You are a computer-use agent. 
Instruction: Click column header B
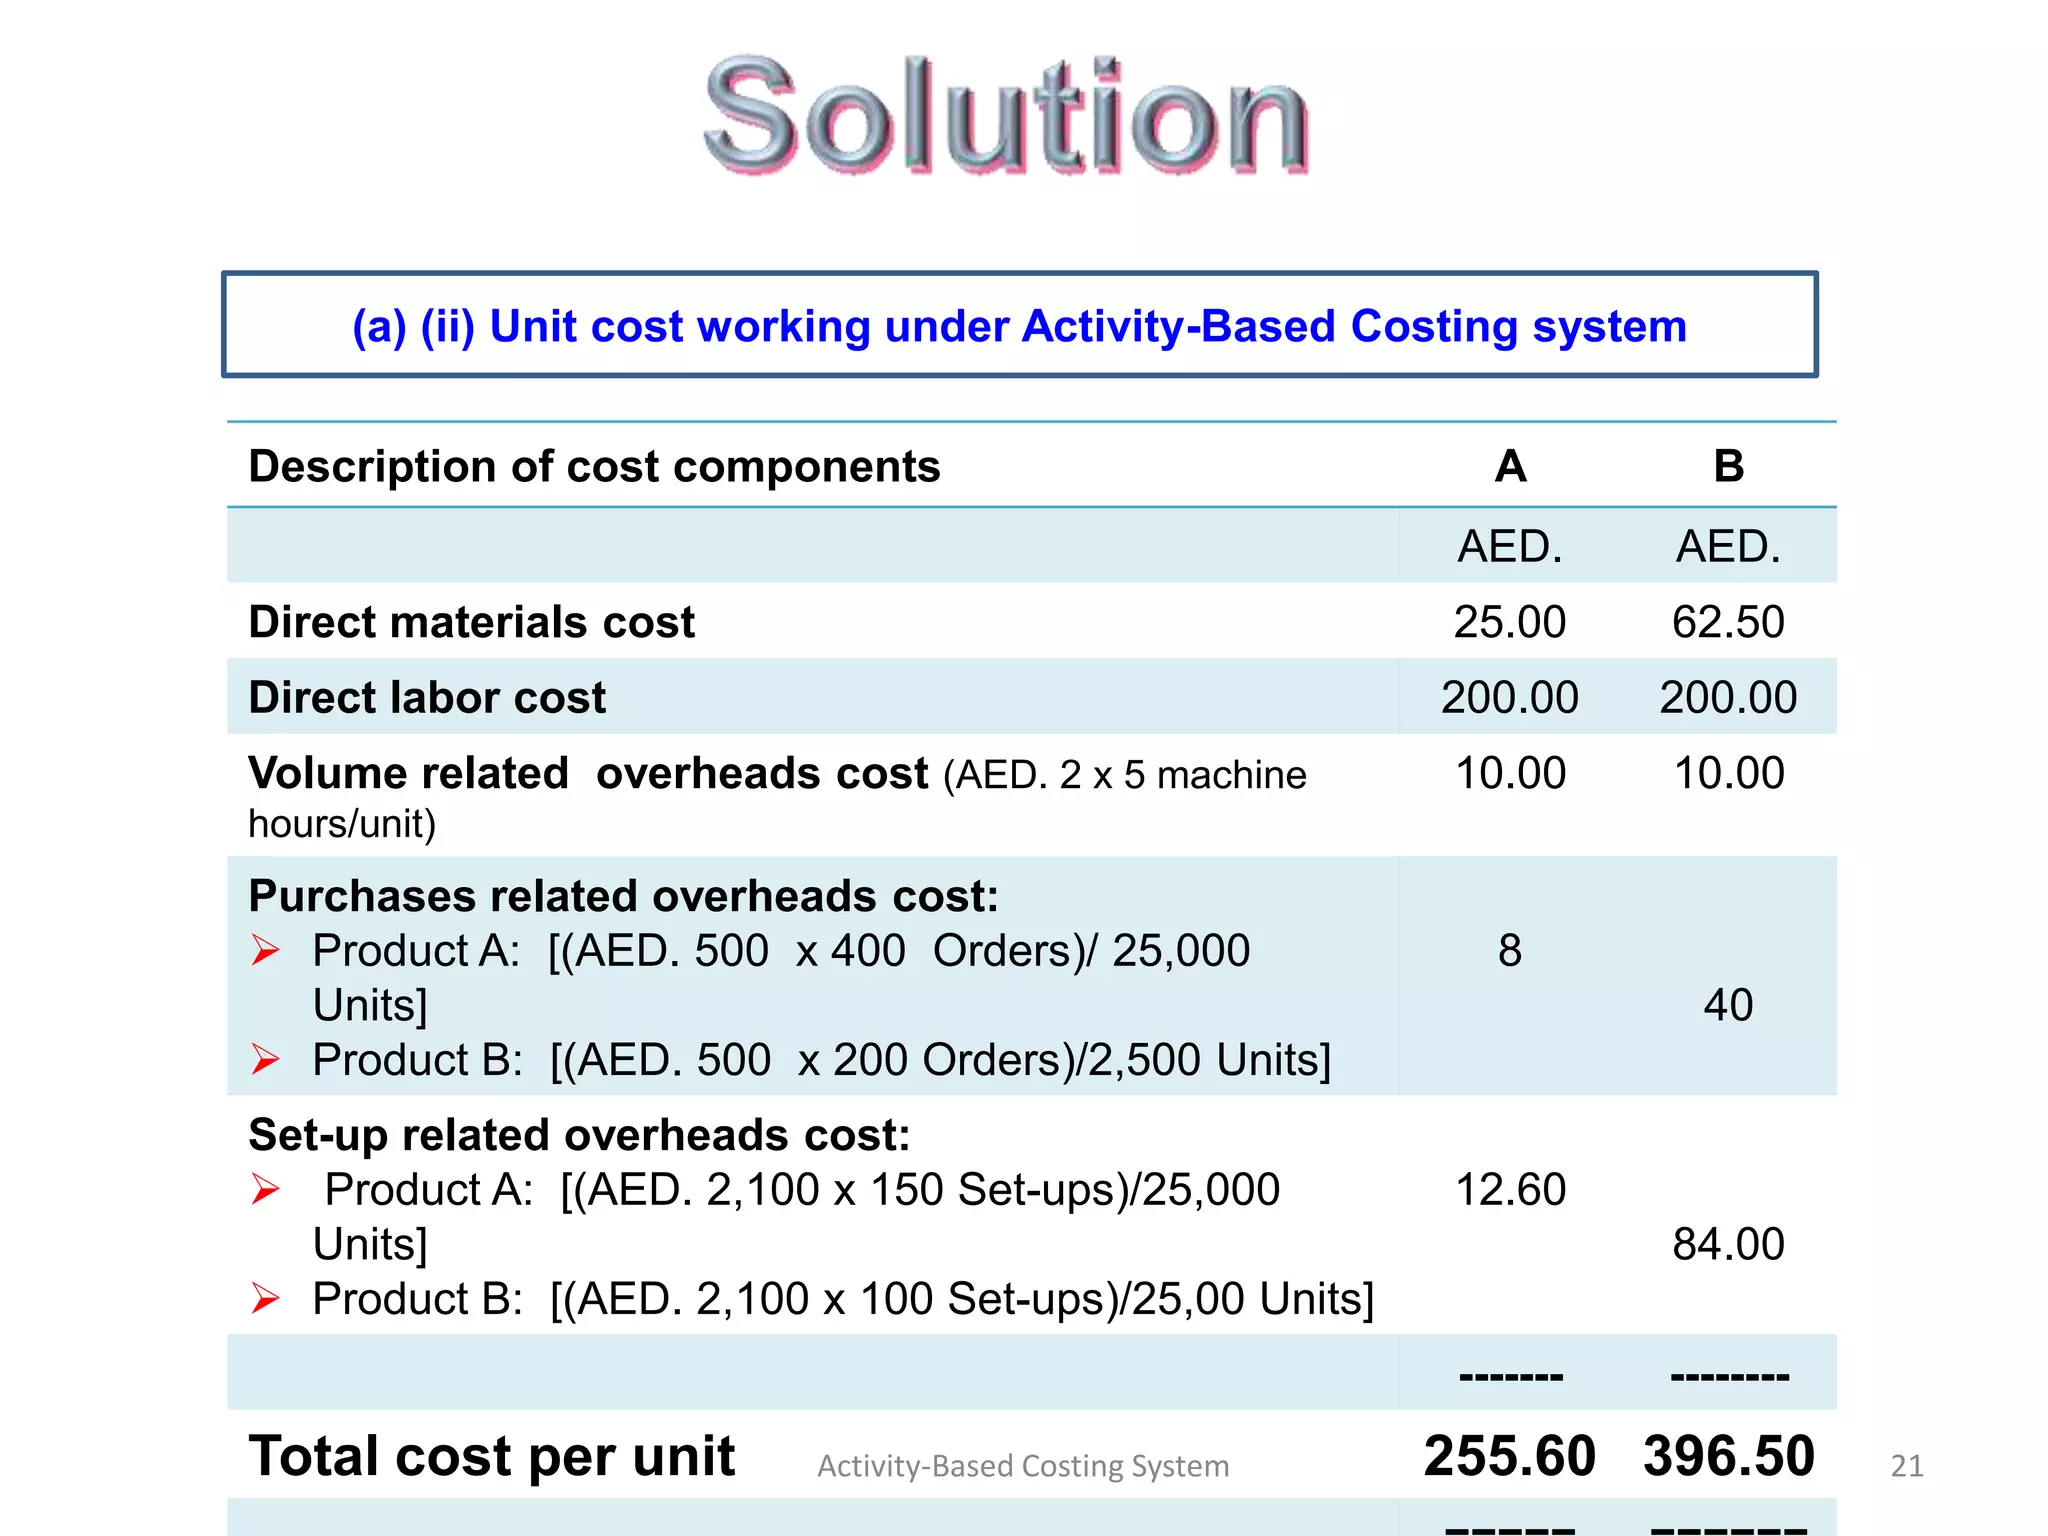(1728, 466)
